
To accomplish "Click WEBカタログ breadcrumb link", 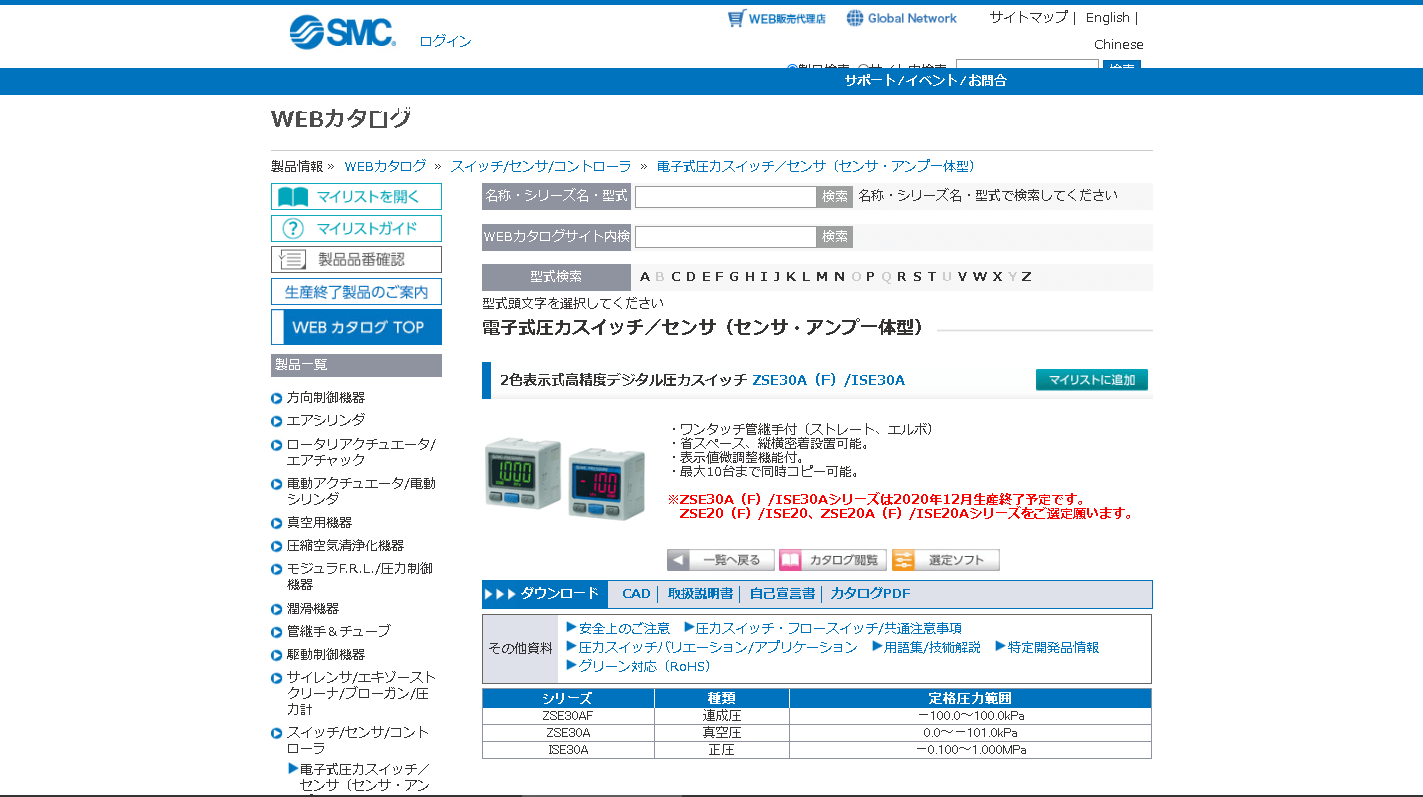I will pos(385,166).
